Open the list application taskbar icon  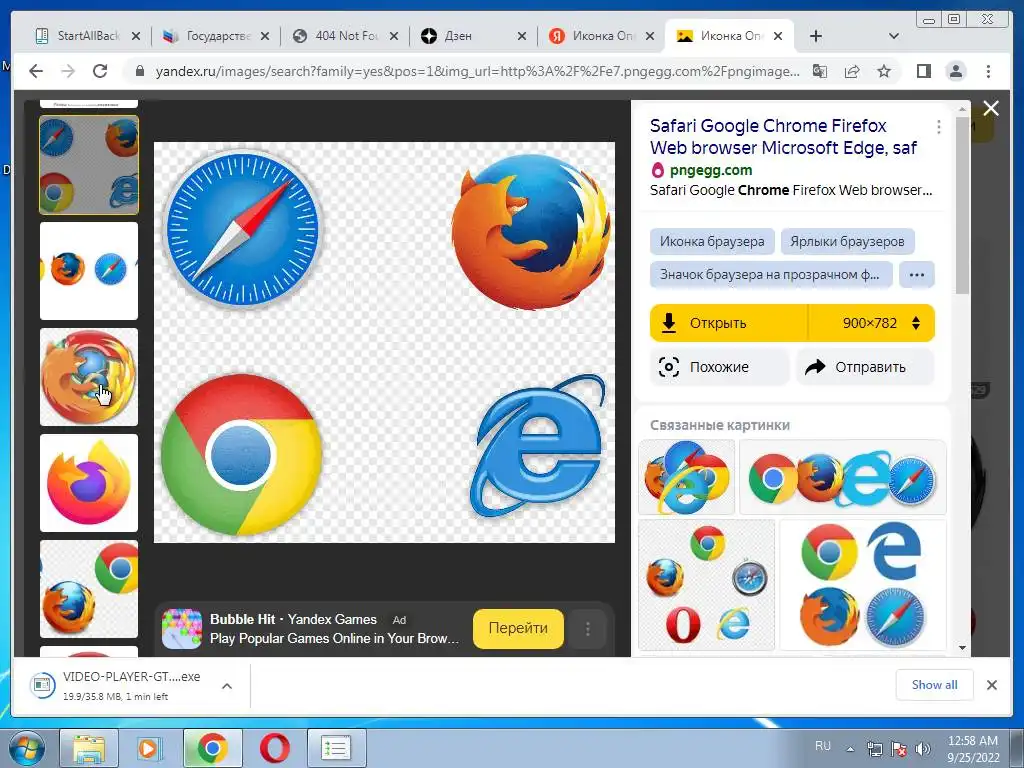point(336,748)
